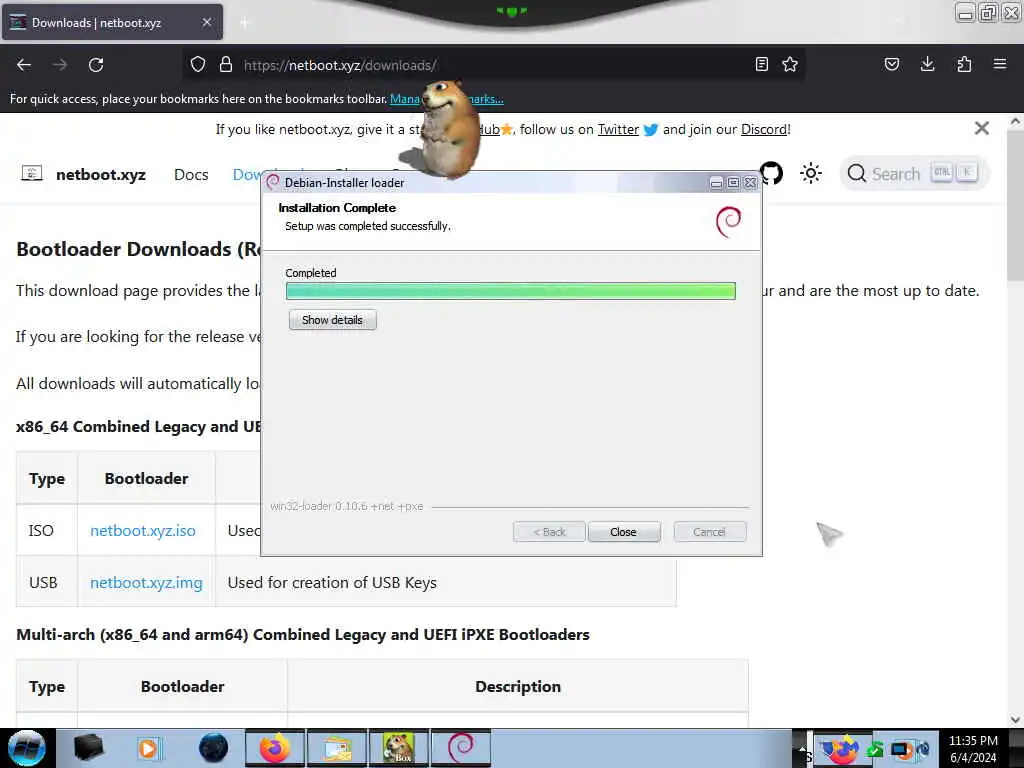This screenshot has width=1024, height=768.
Task: Toggle reader view icon in address bar
Action: [761, 64]
